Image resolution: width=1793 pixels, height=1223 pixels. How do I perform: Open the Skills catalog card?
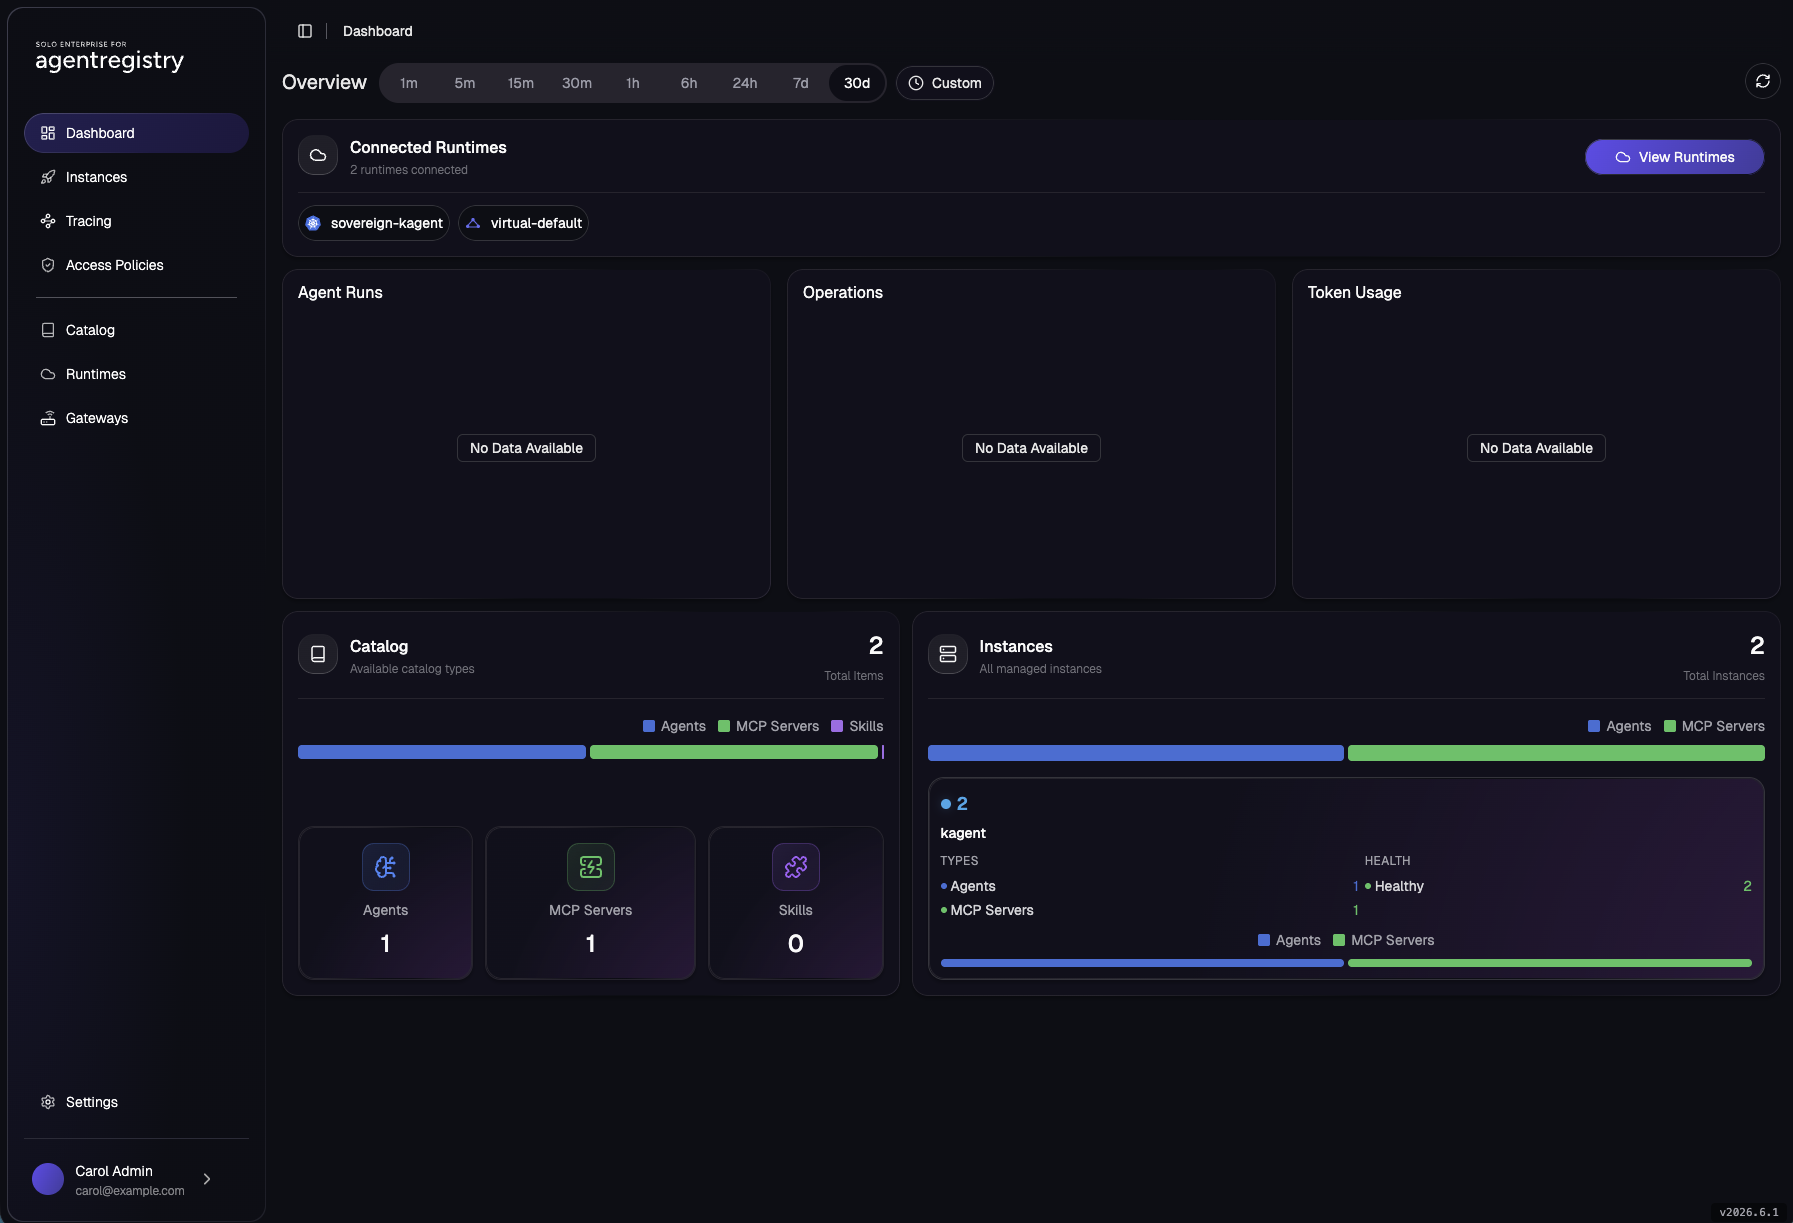(x=795, y=903)
